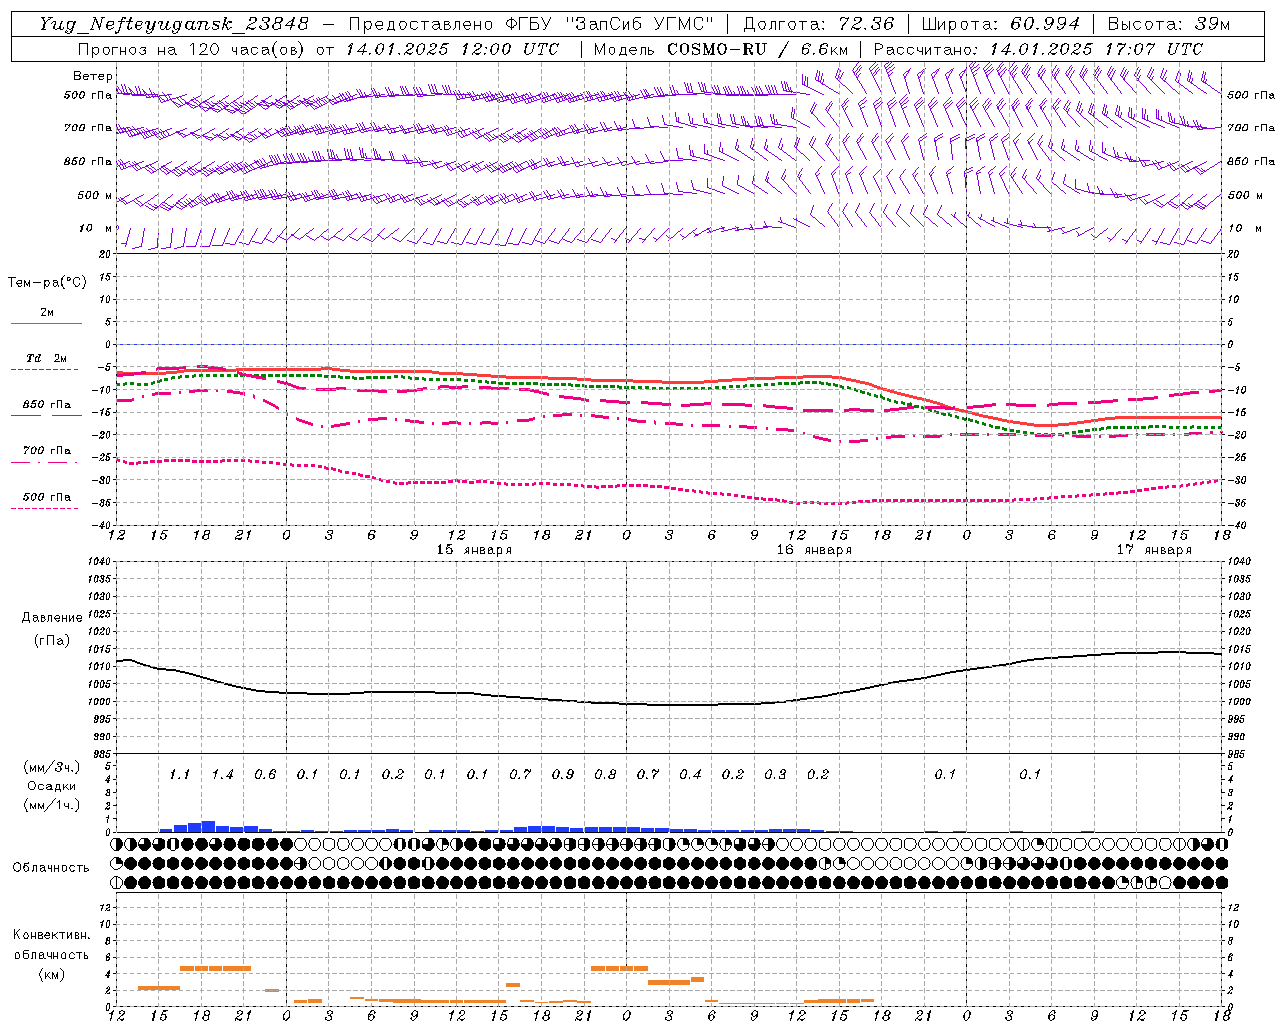Click the 'Осадки' precipitation panel label

point(52,786)
